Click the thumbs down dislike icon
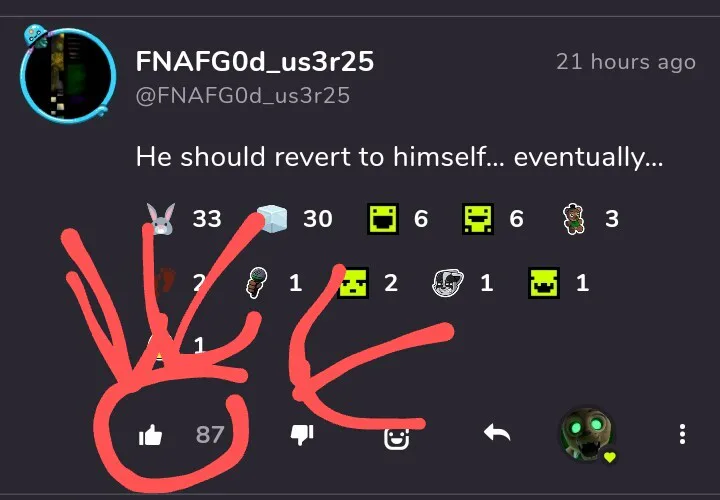Image resolution: width=720 pixels, height=500 pixels. (x=302, y=434)
